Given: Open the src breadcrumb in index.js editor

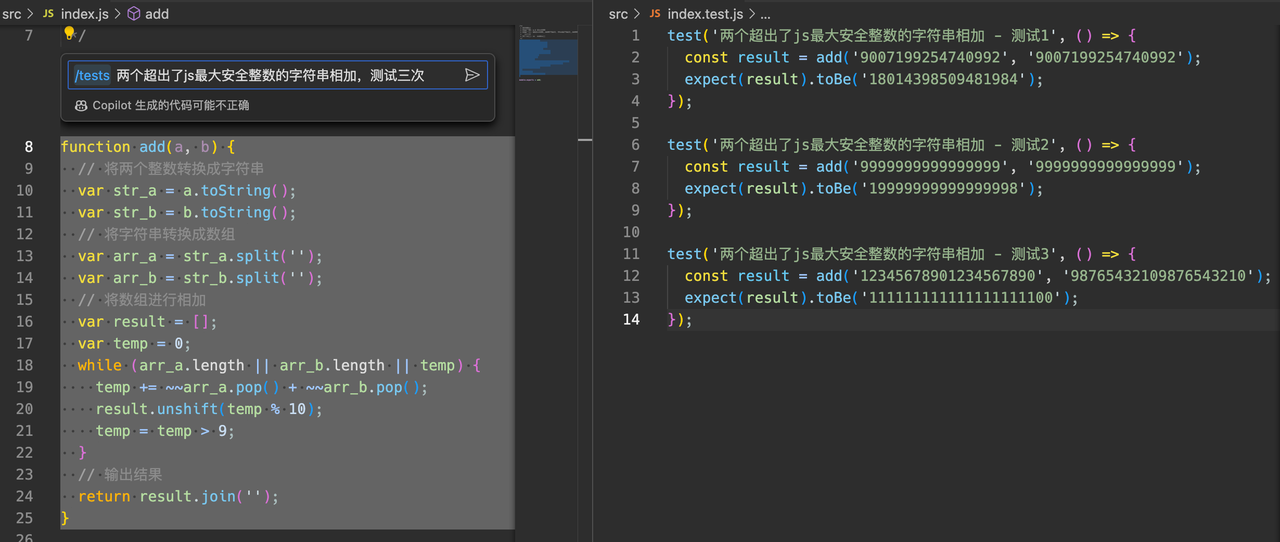Looking at the screenshot, I should 12,13.
